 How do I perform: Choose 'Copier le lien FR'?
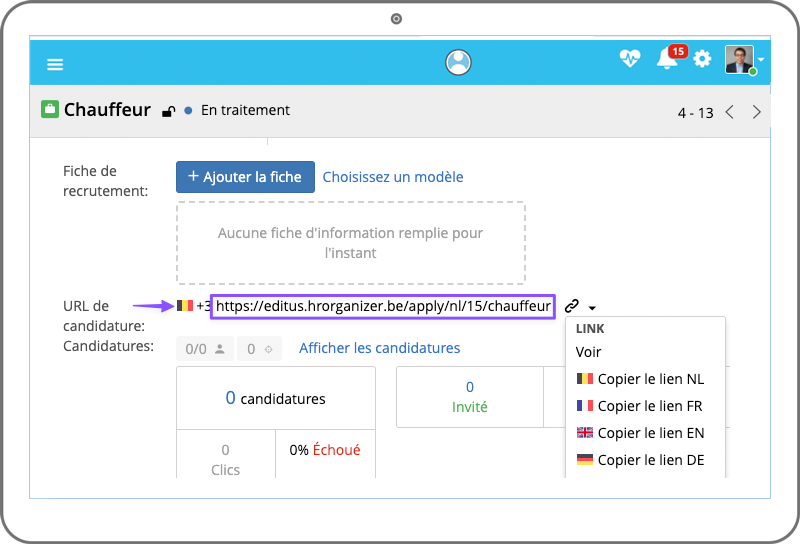coord(640,406)
